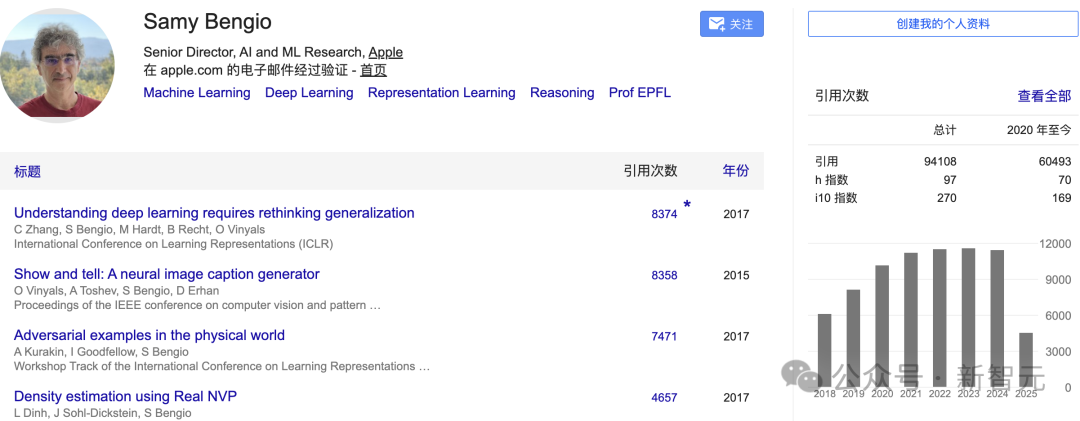The height and width of the screenshot is (421, 1080).
Task: Click the since-2020 i10 value 169
Action: pyautogui.click(x=1061, y=198)
